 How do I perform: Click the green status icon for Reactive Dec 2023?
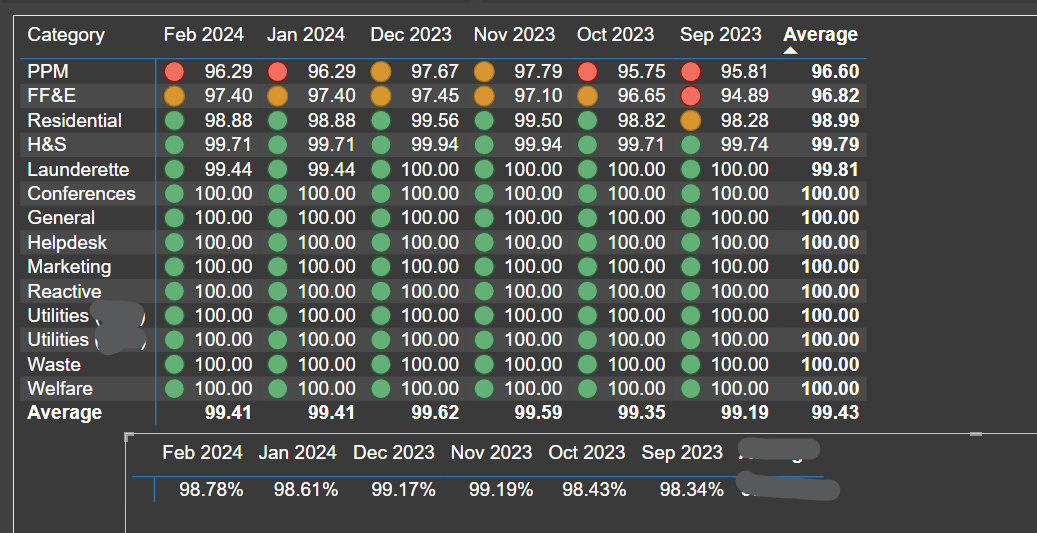tap(381, 291)
